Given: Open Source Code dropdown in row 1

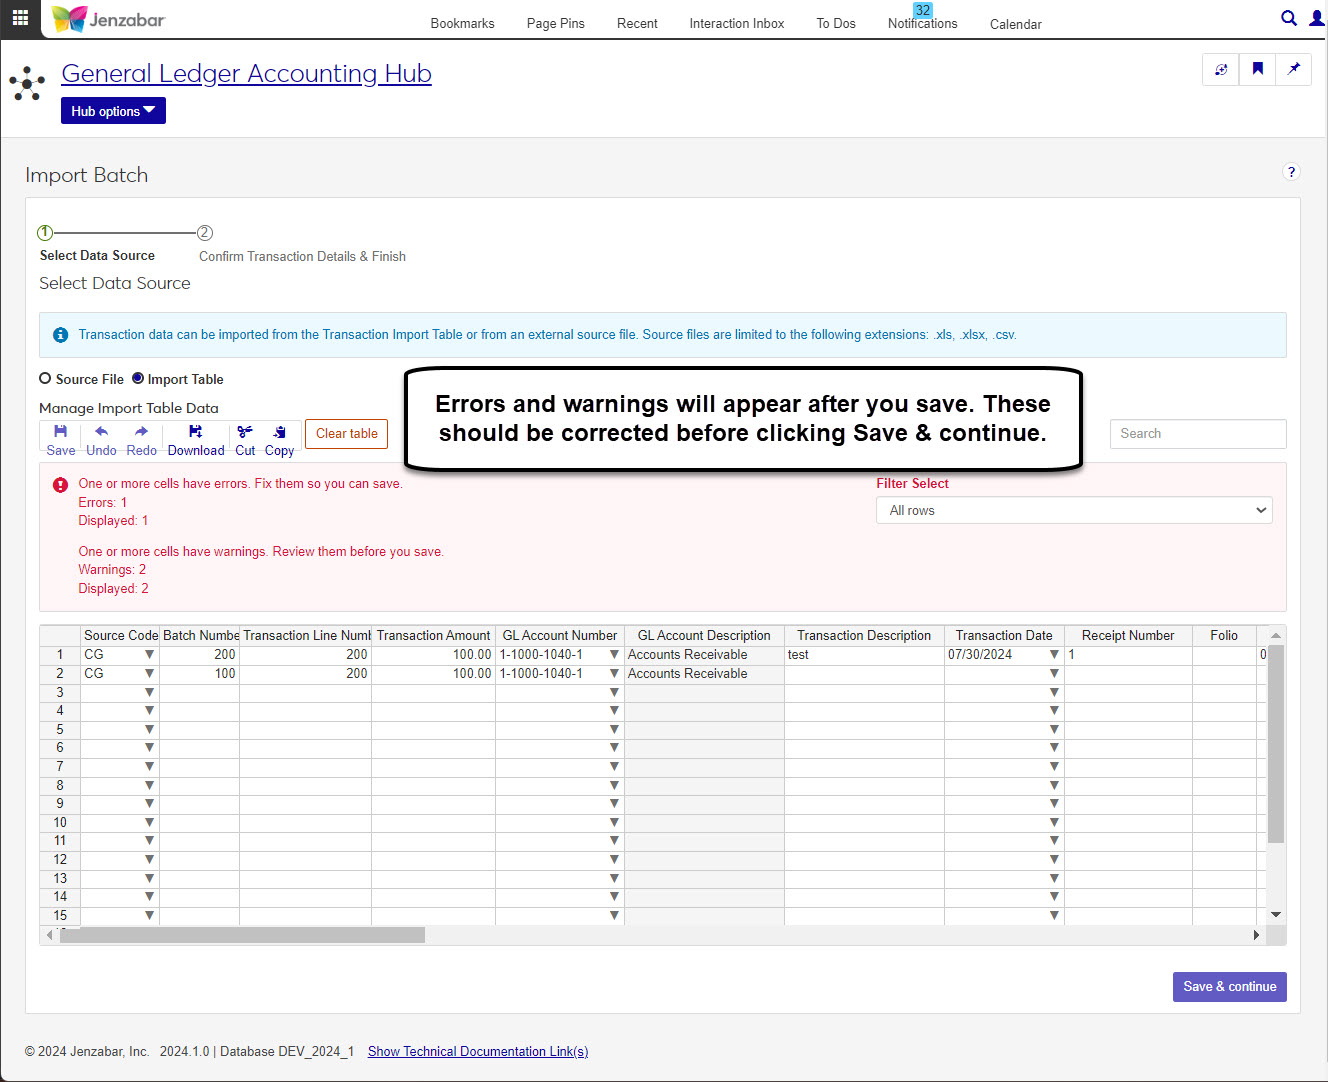Looking at the screenshot, I should coord(149,655).
